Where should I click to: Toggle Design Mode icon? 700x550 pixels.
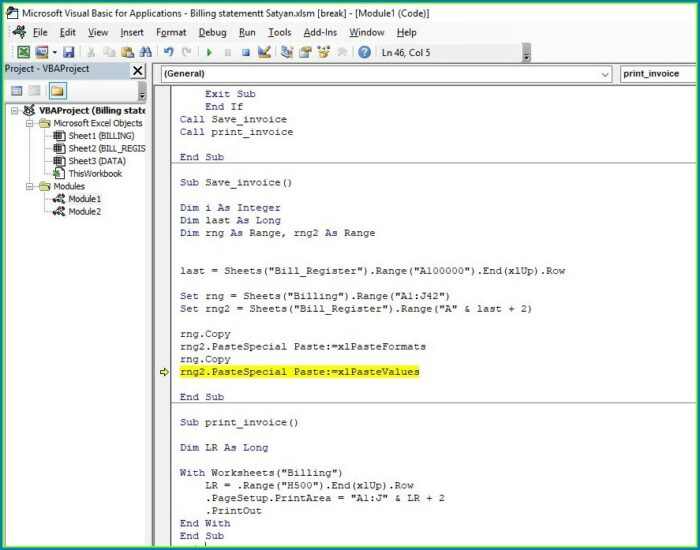click(x=264, y=52)
